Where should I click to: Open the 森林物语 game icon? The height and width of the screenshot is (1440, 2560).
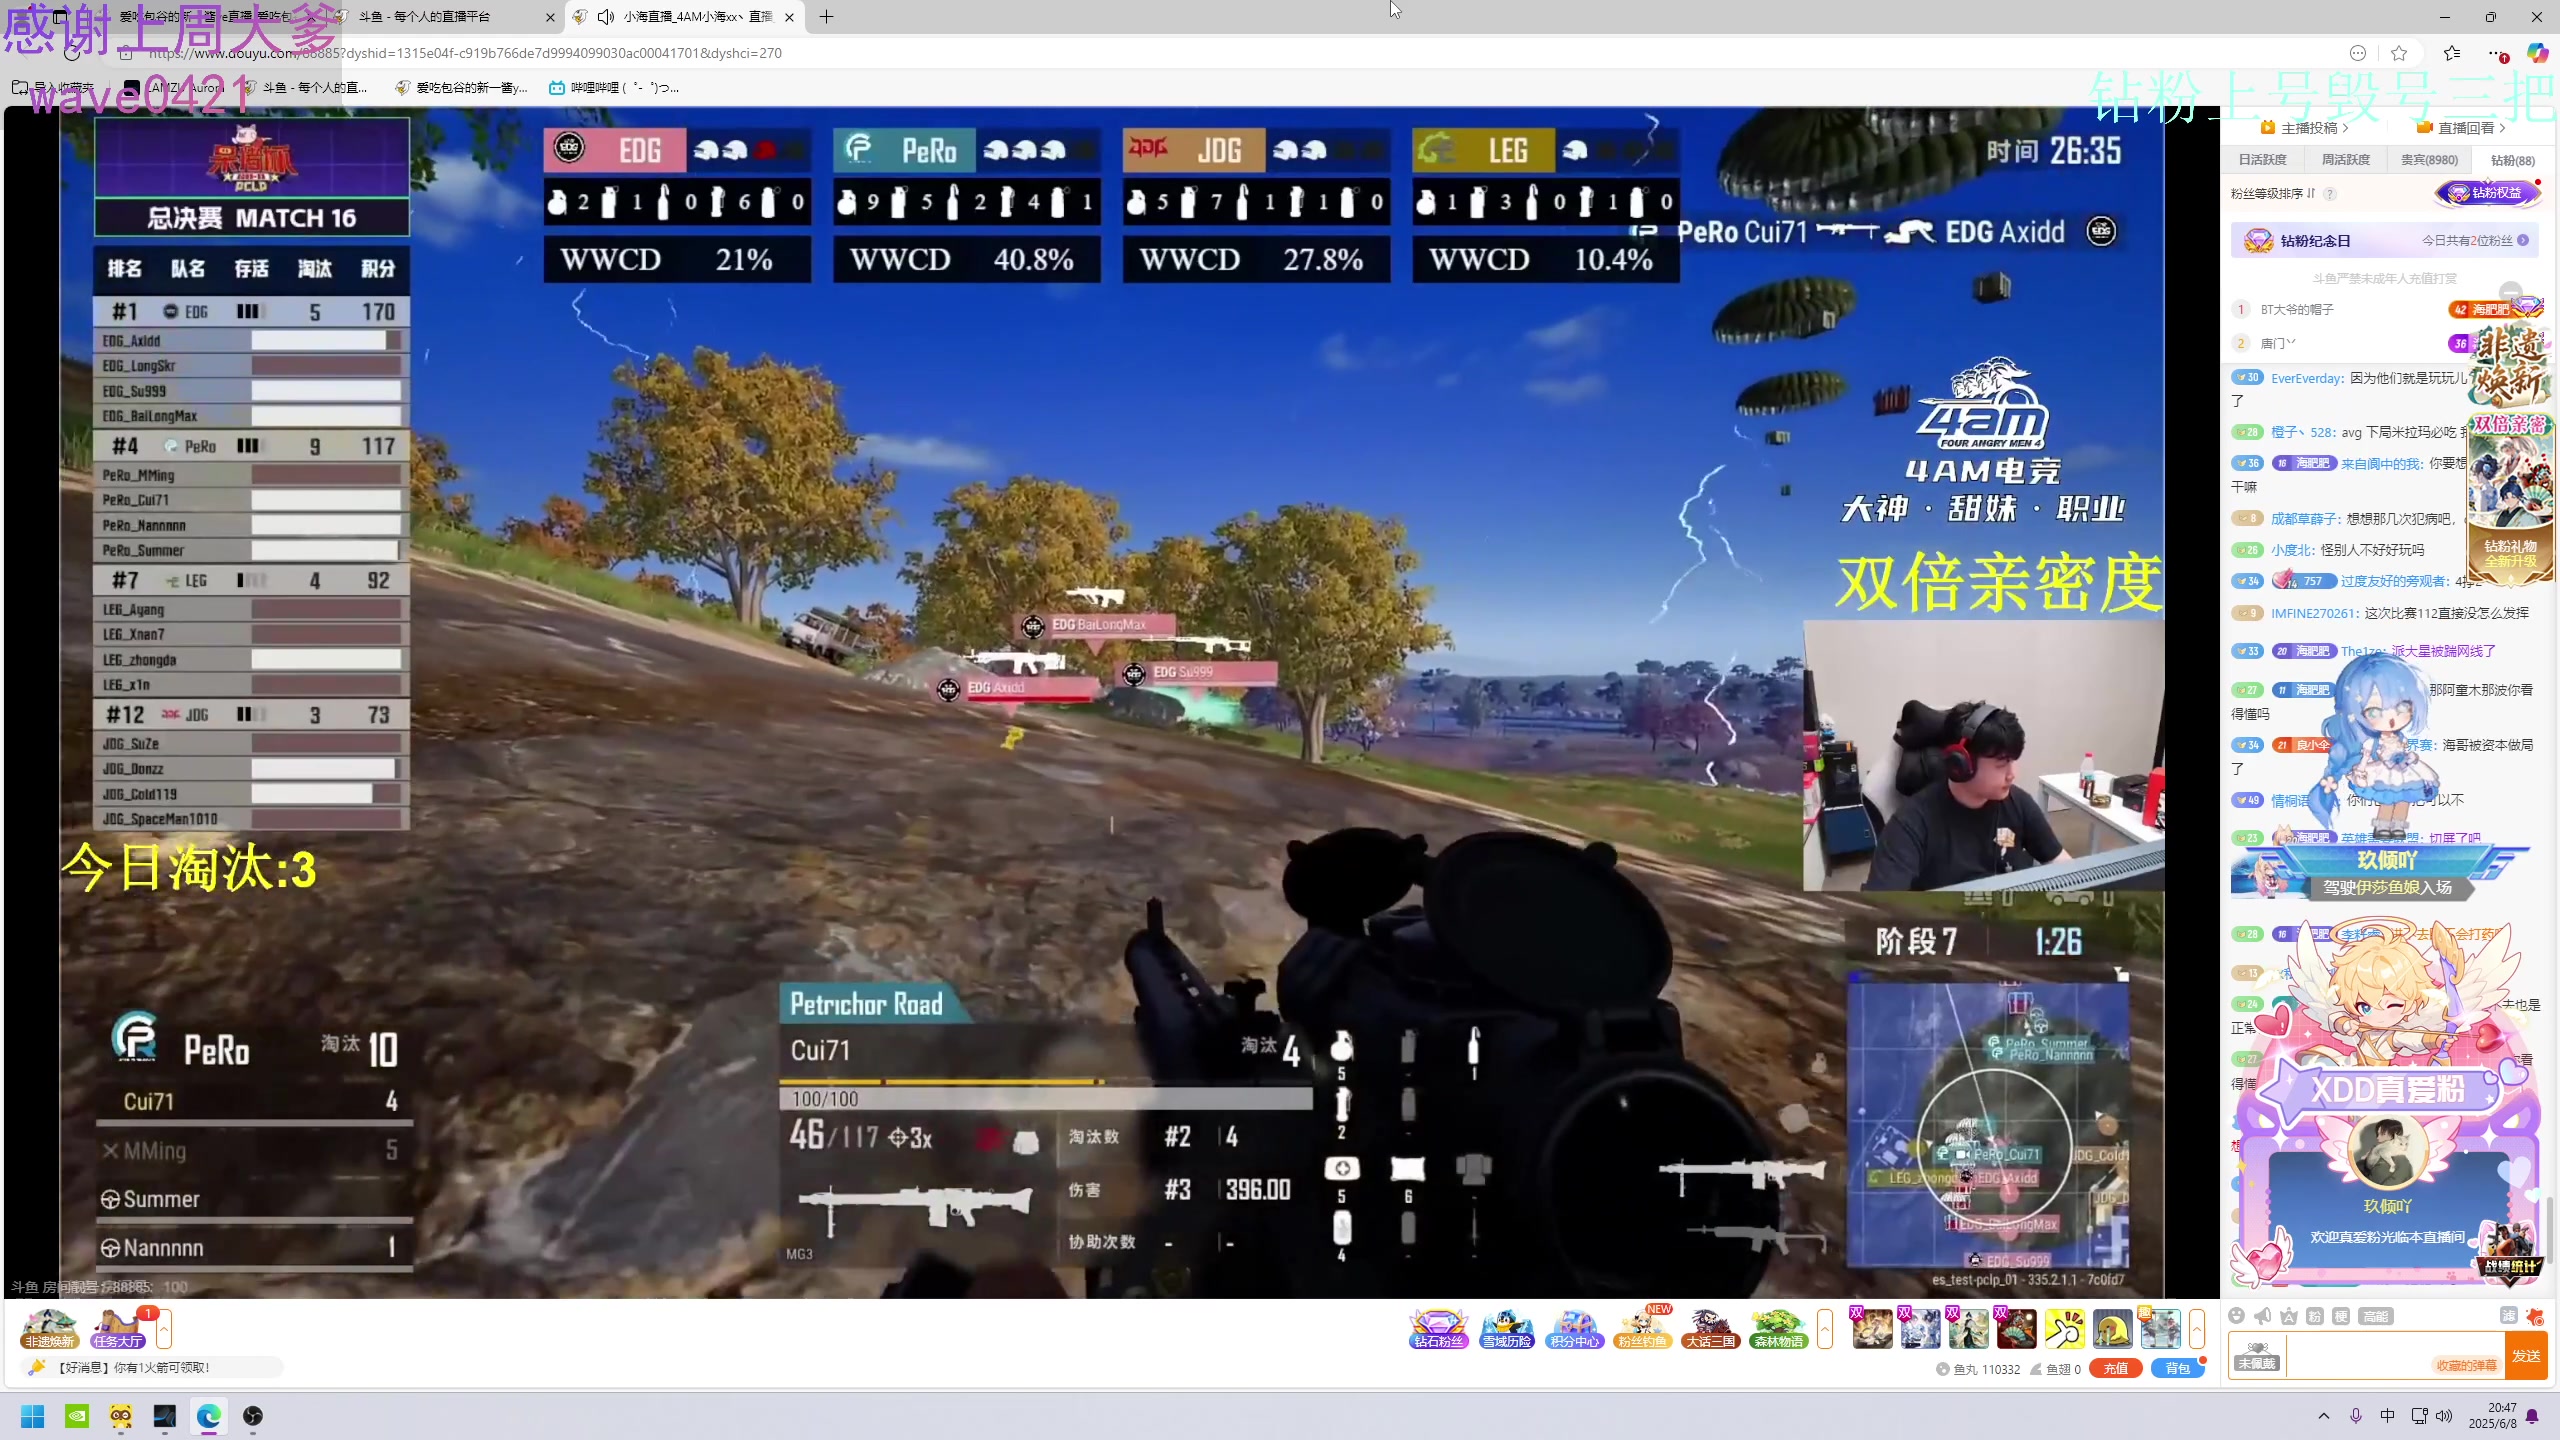click(1778, 1329)
